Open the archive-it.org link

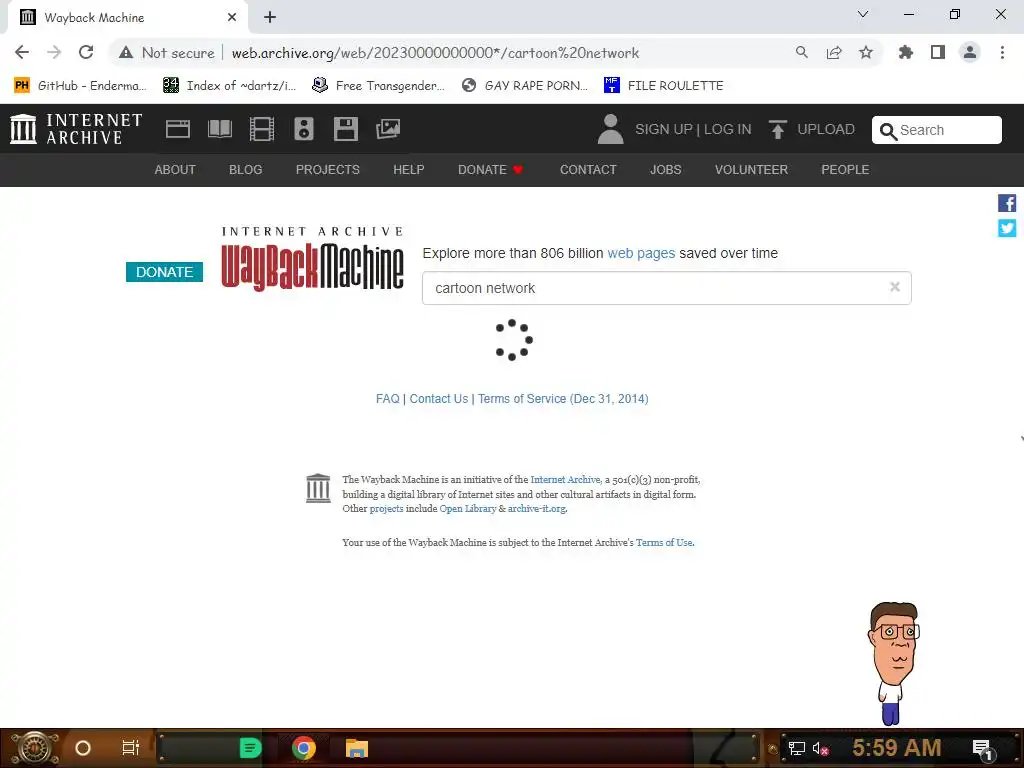coord(537,509)
